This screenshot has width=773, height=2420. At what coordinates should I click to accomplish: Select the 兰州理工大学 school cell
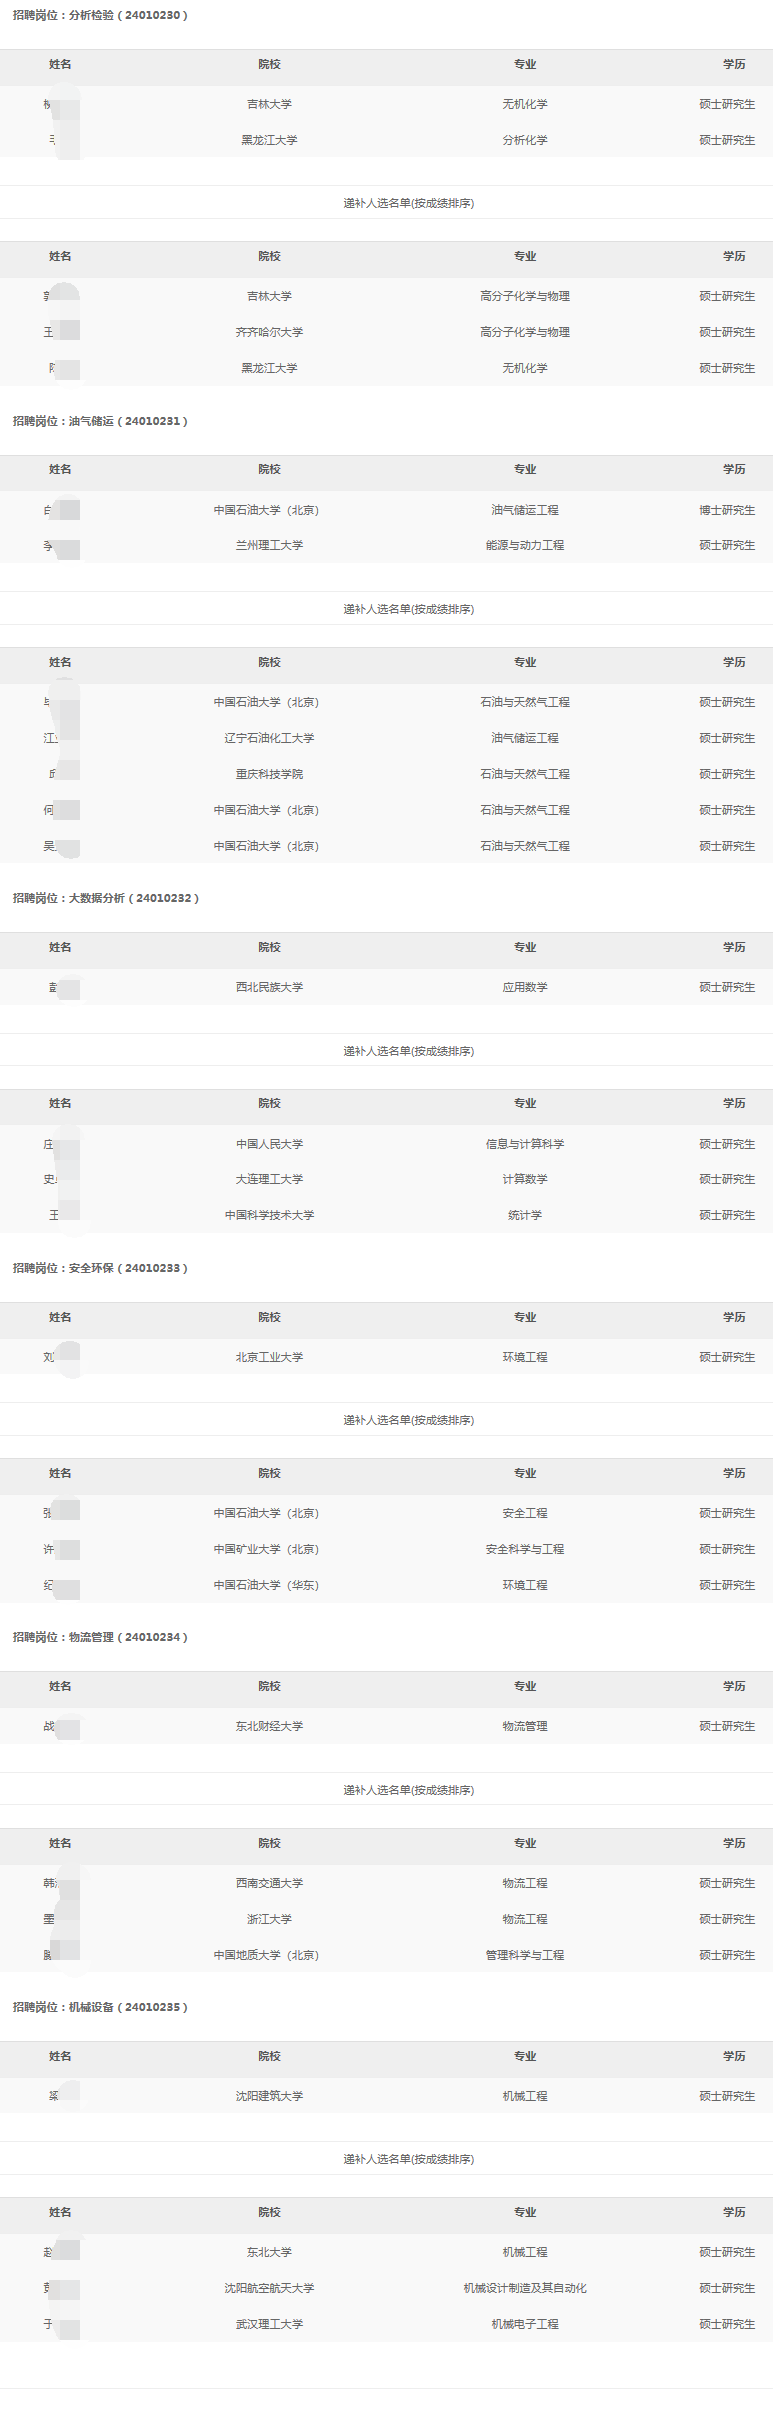(269, 545)
